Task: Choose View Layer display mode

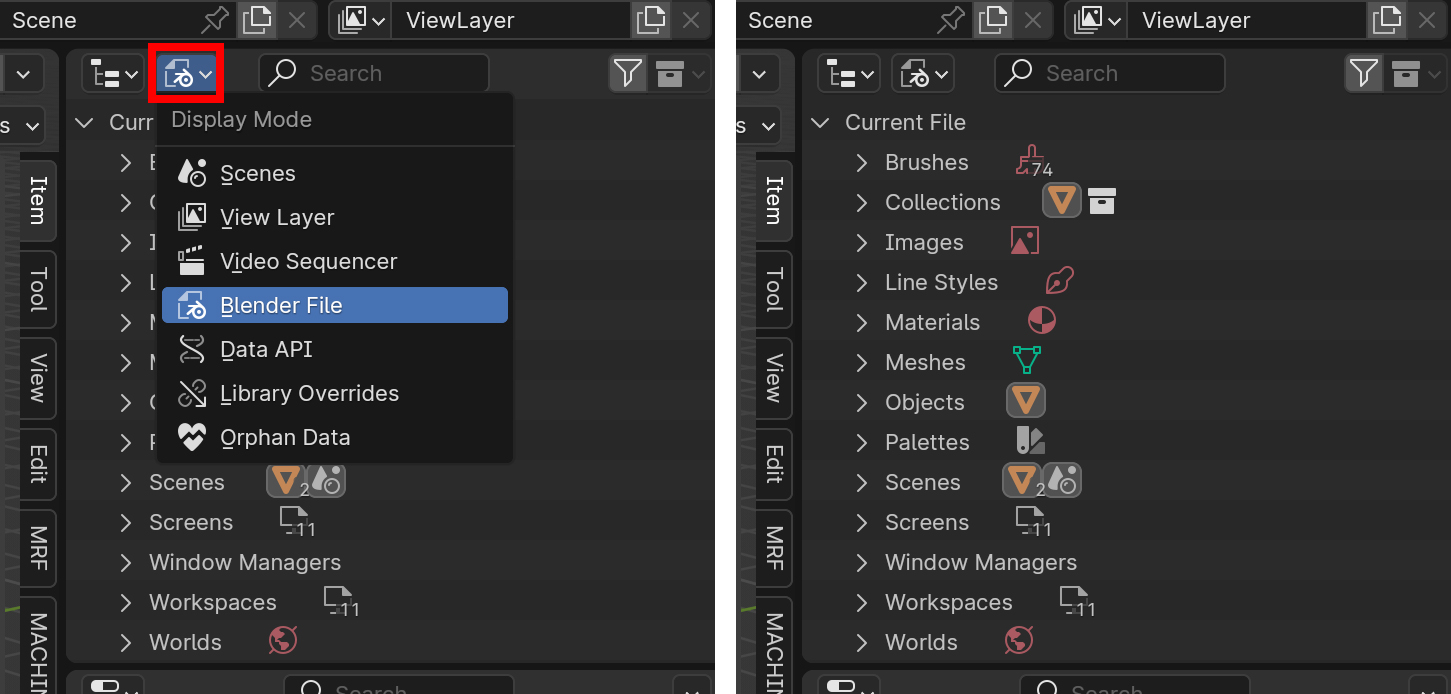Action: pyautogui.click(x=335, y=217)
